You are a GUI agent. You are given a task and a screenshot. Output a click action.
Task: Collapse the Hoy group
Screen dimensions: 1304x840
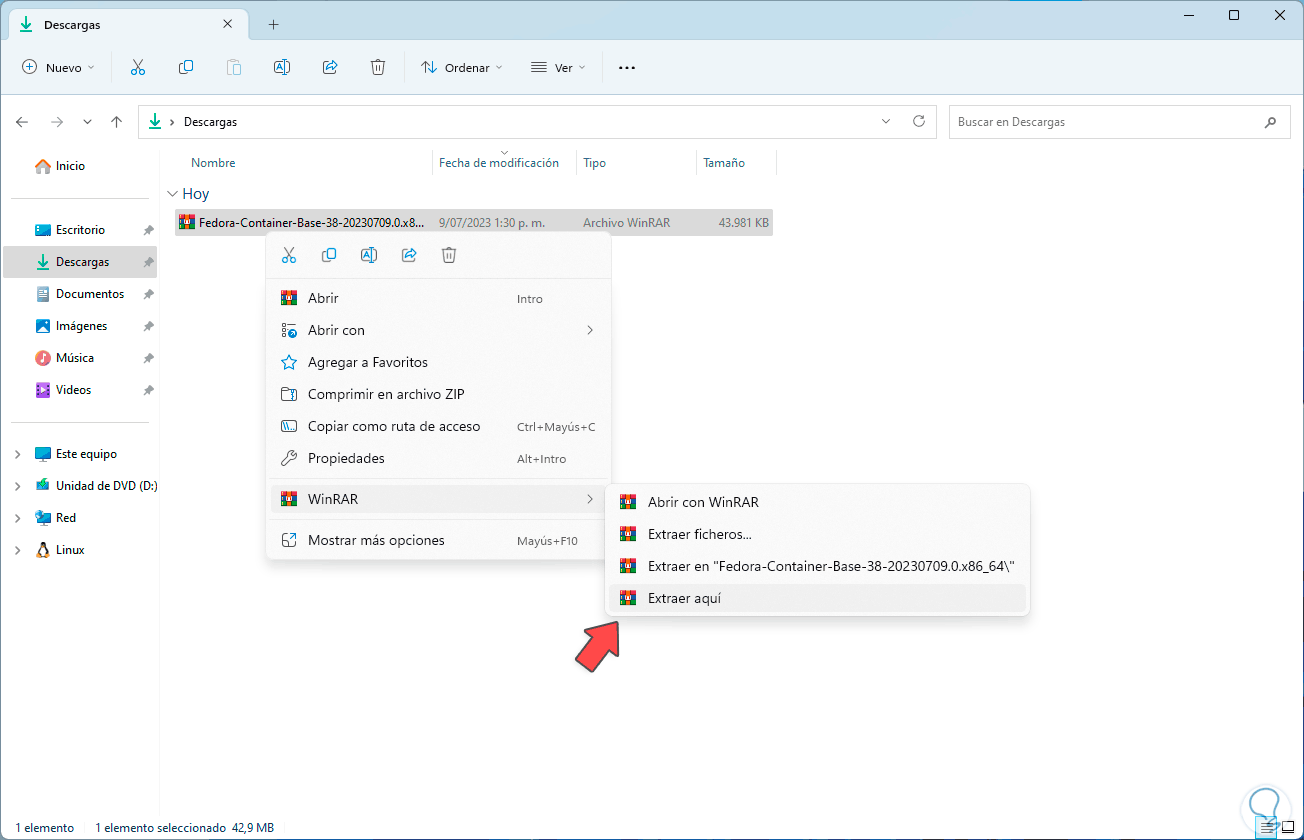(x=173, y=194)
